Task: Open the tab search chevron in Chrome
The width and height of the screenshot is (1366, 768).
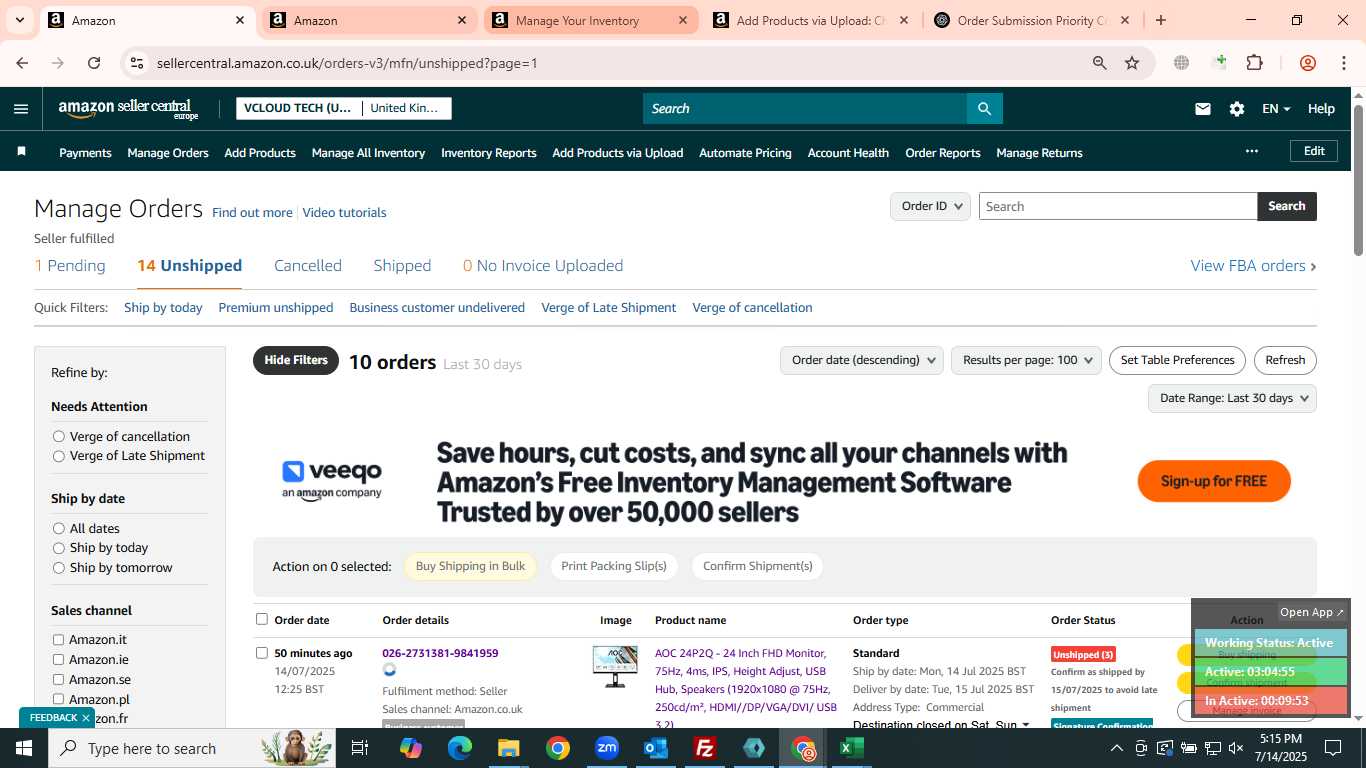Action: point(19,20)
